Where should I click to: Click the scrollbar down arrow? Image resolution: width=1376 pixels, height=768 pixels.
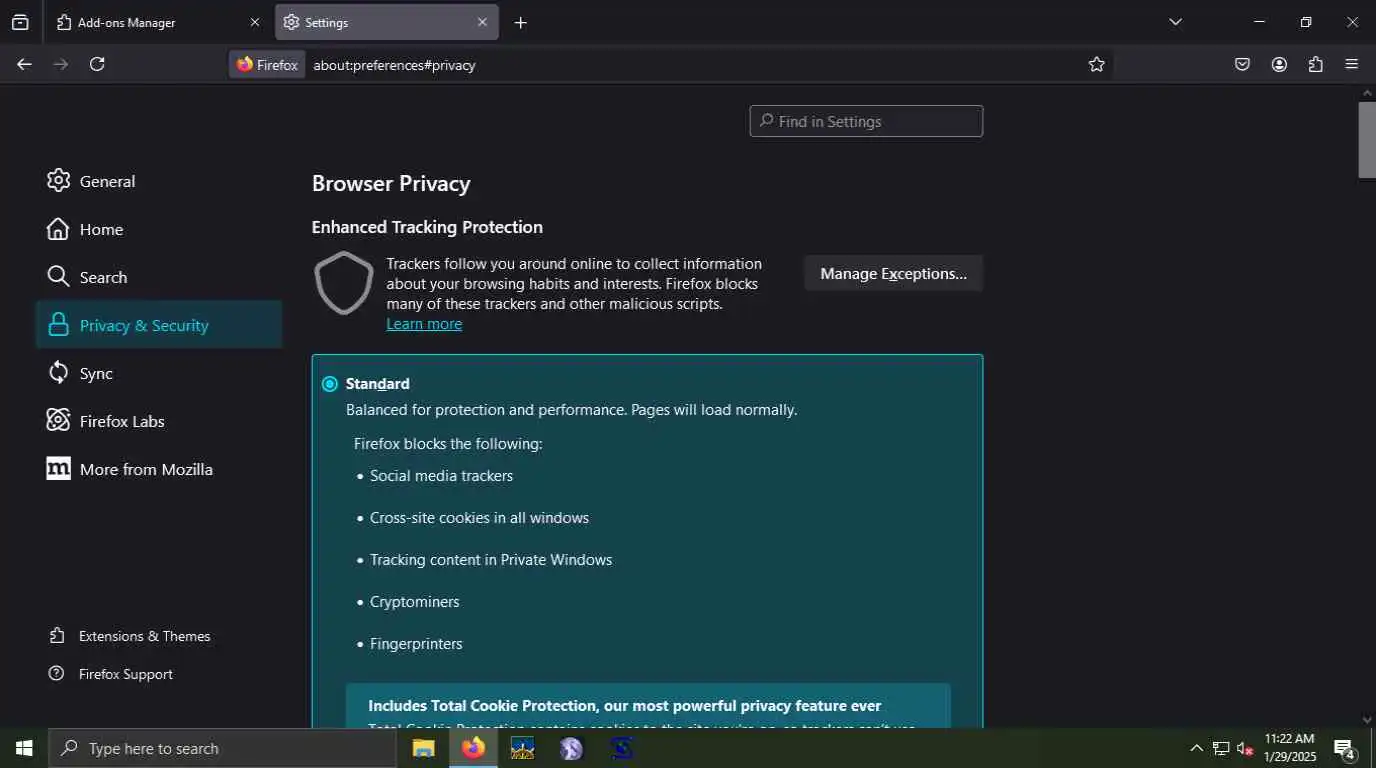(1367, 719)
